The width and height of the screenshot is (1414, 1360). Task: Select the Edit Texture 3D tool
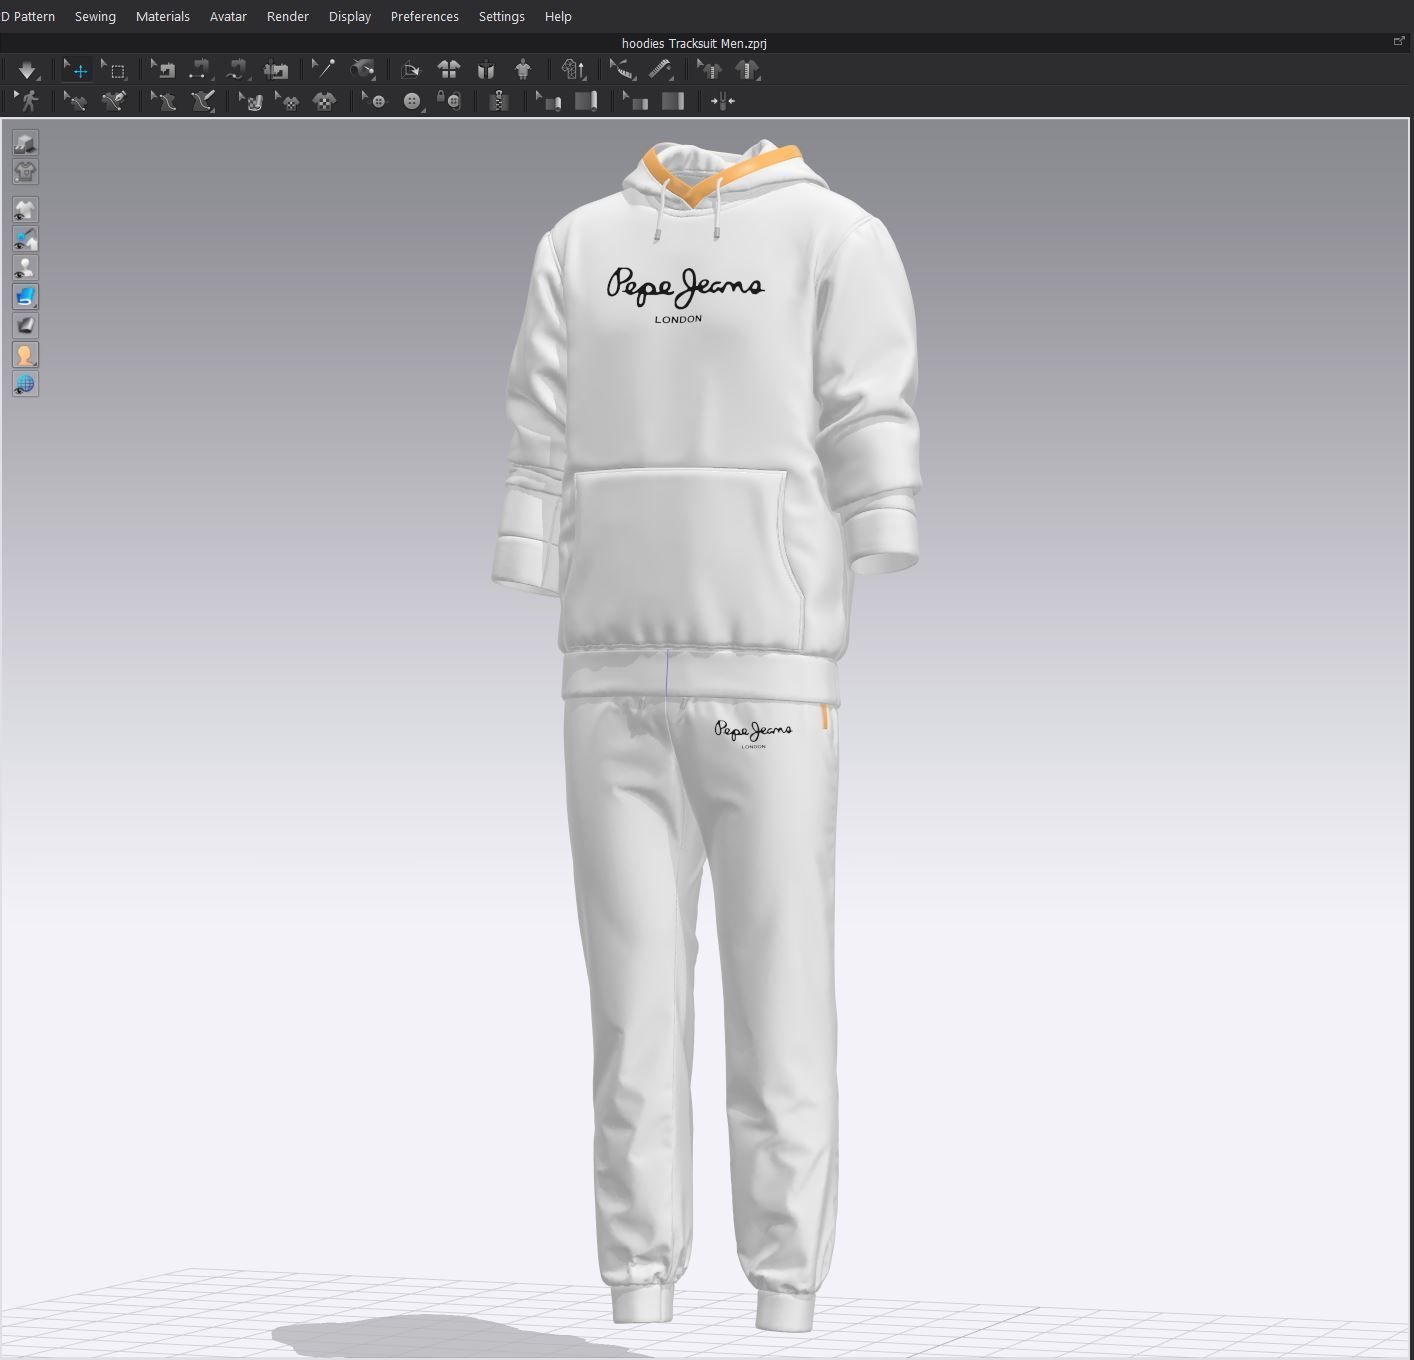point(251,101)
